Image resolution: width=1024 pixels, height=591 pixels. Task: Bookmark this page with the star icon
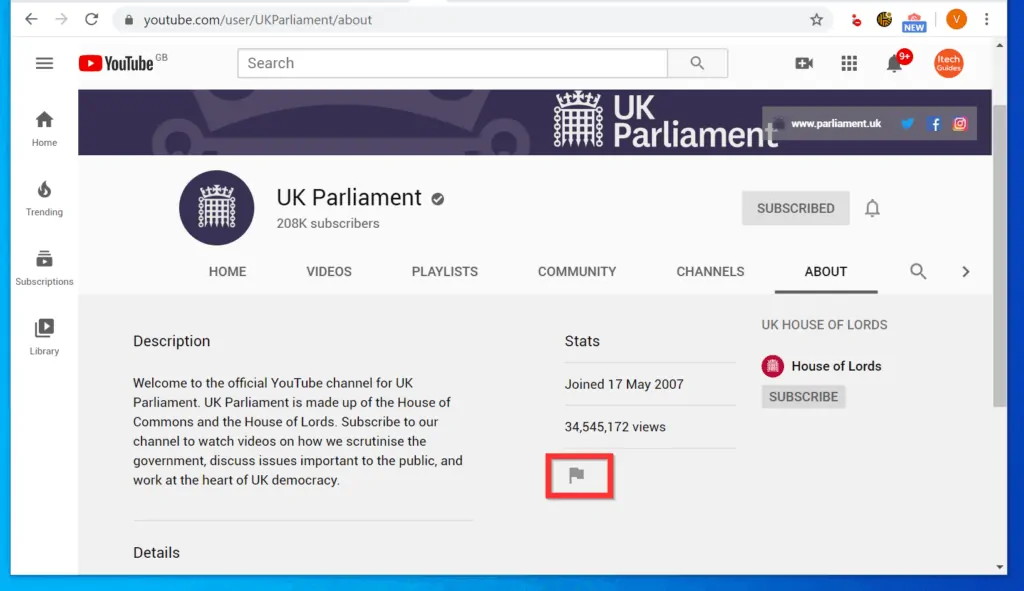(x=816, y=20)
